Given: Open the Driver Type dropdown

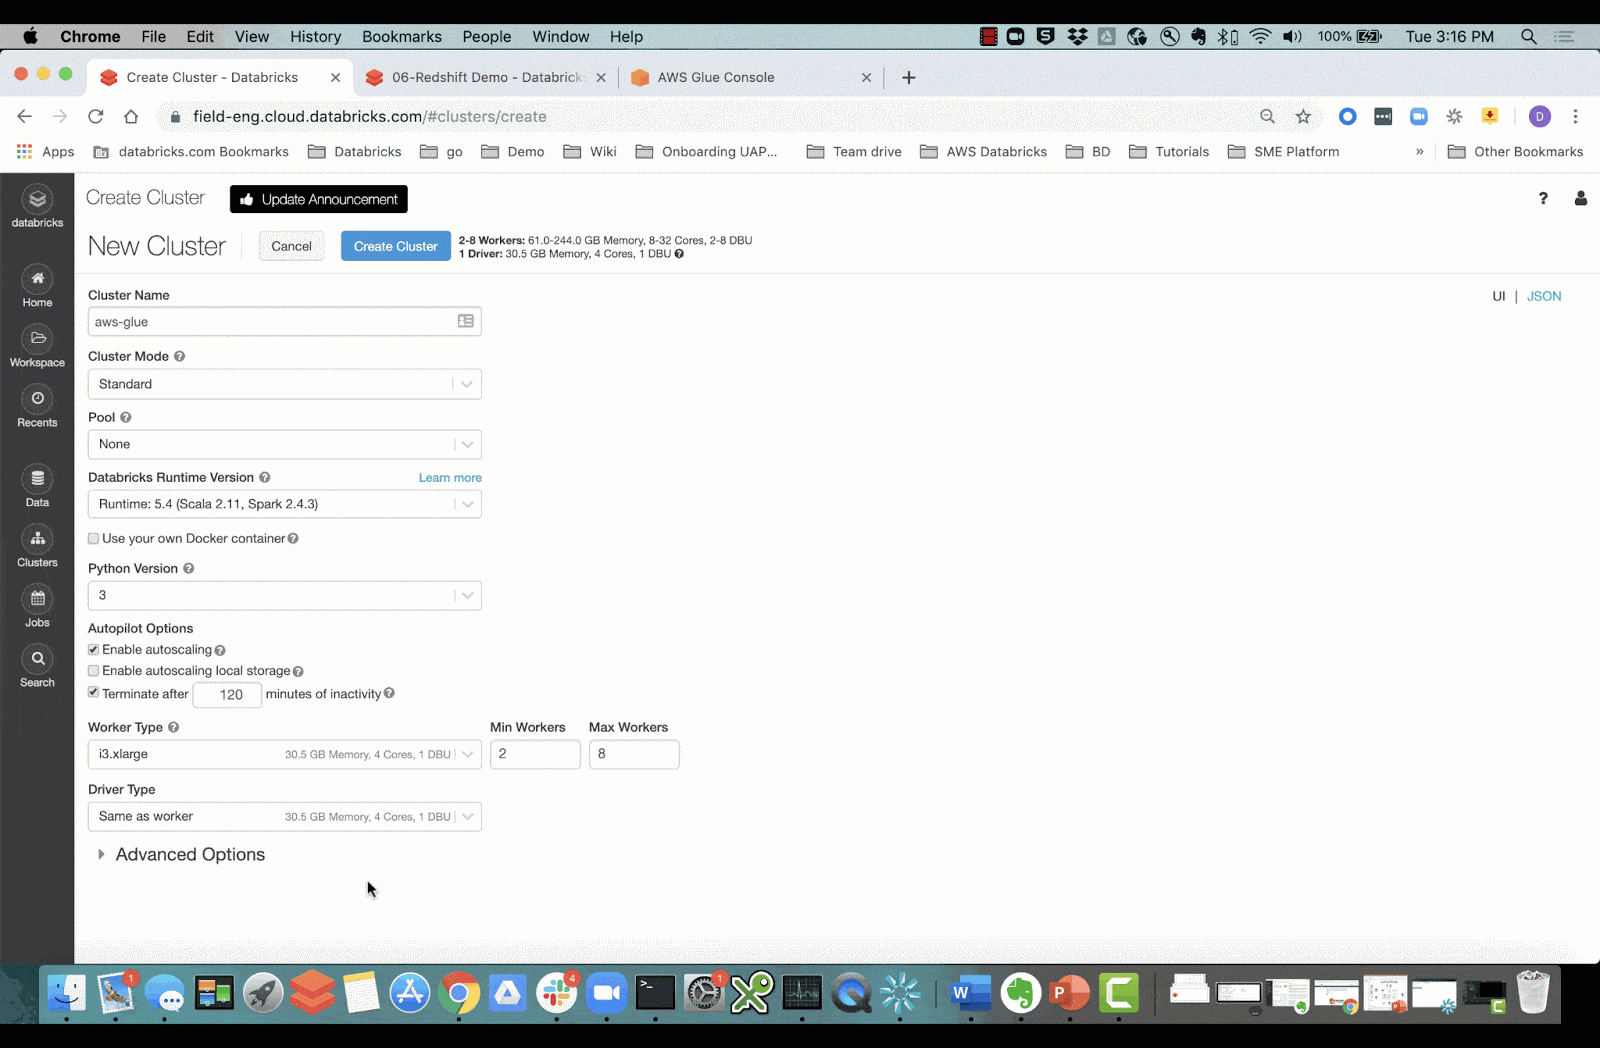Looking at the screenshot, I should 285,816.
